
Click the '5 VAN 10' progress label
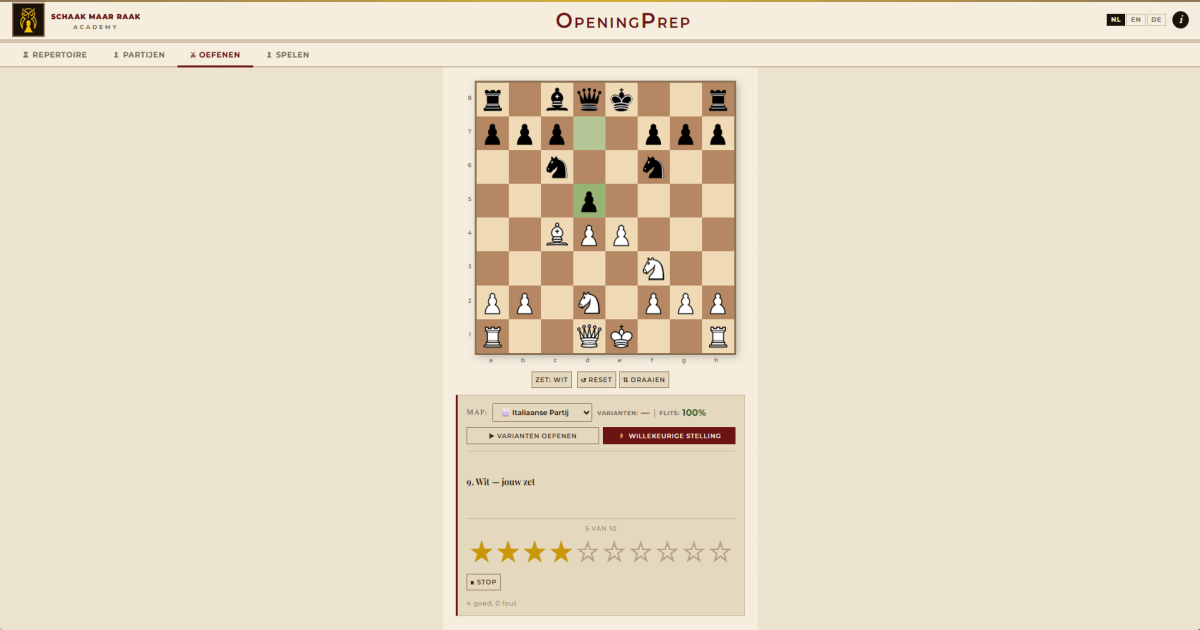tap(601, 528)
